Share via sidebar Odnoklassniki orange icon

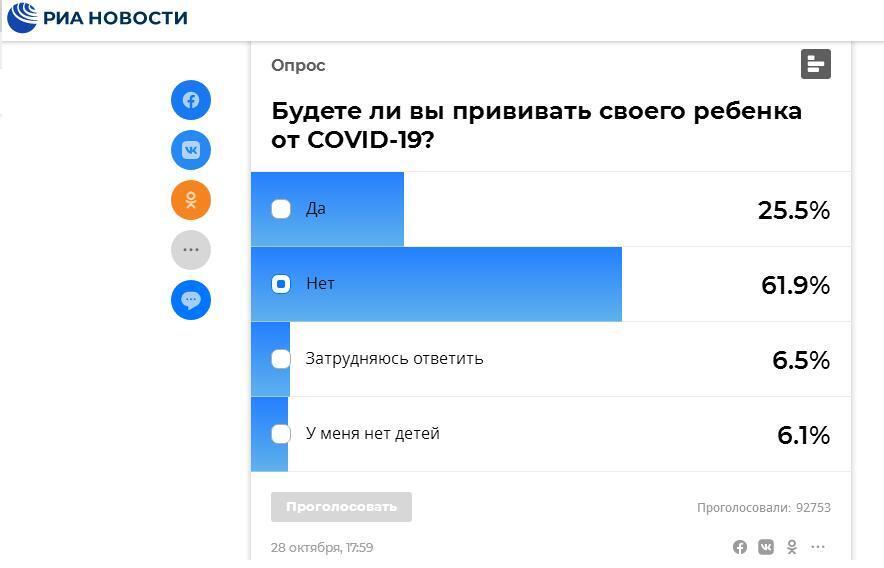point(191,200)
